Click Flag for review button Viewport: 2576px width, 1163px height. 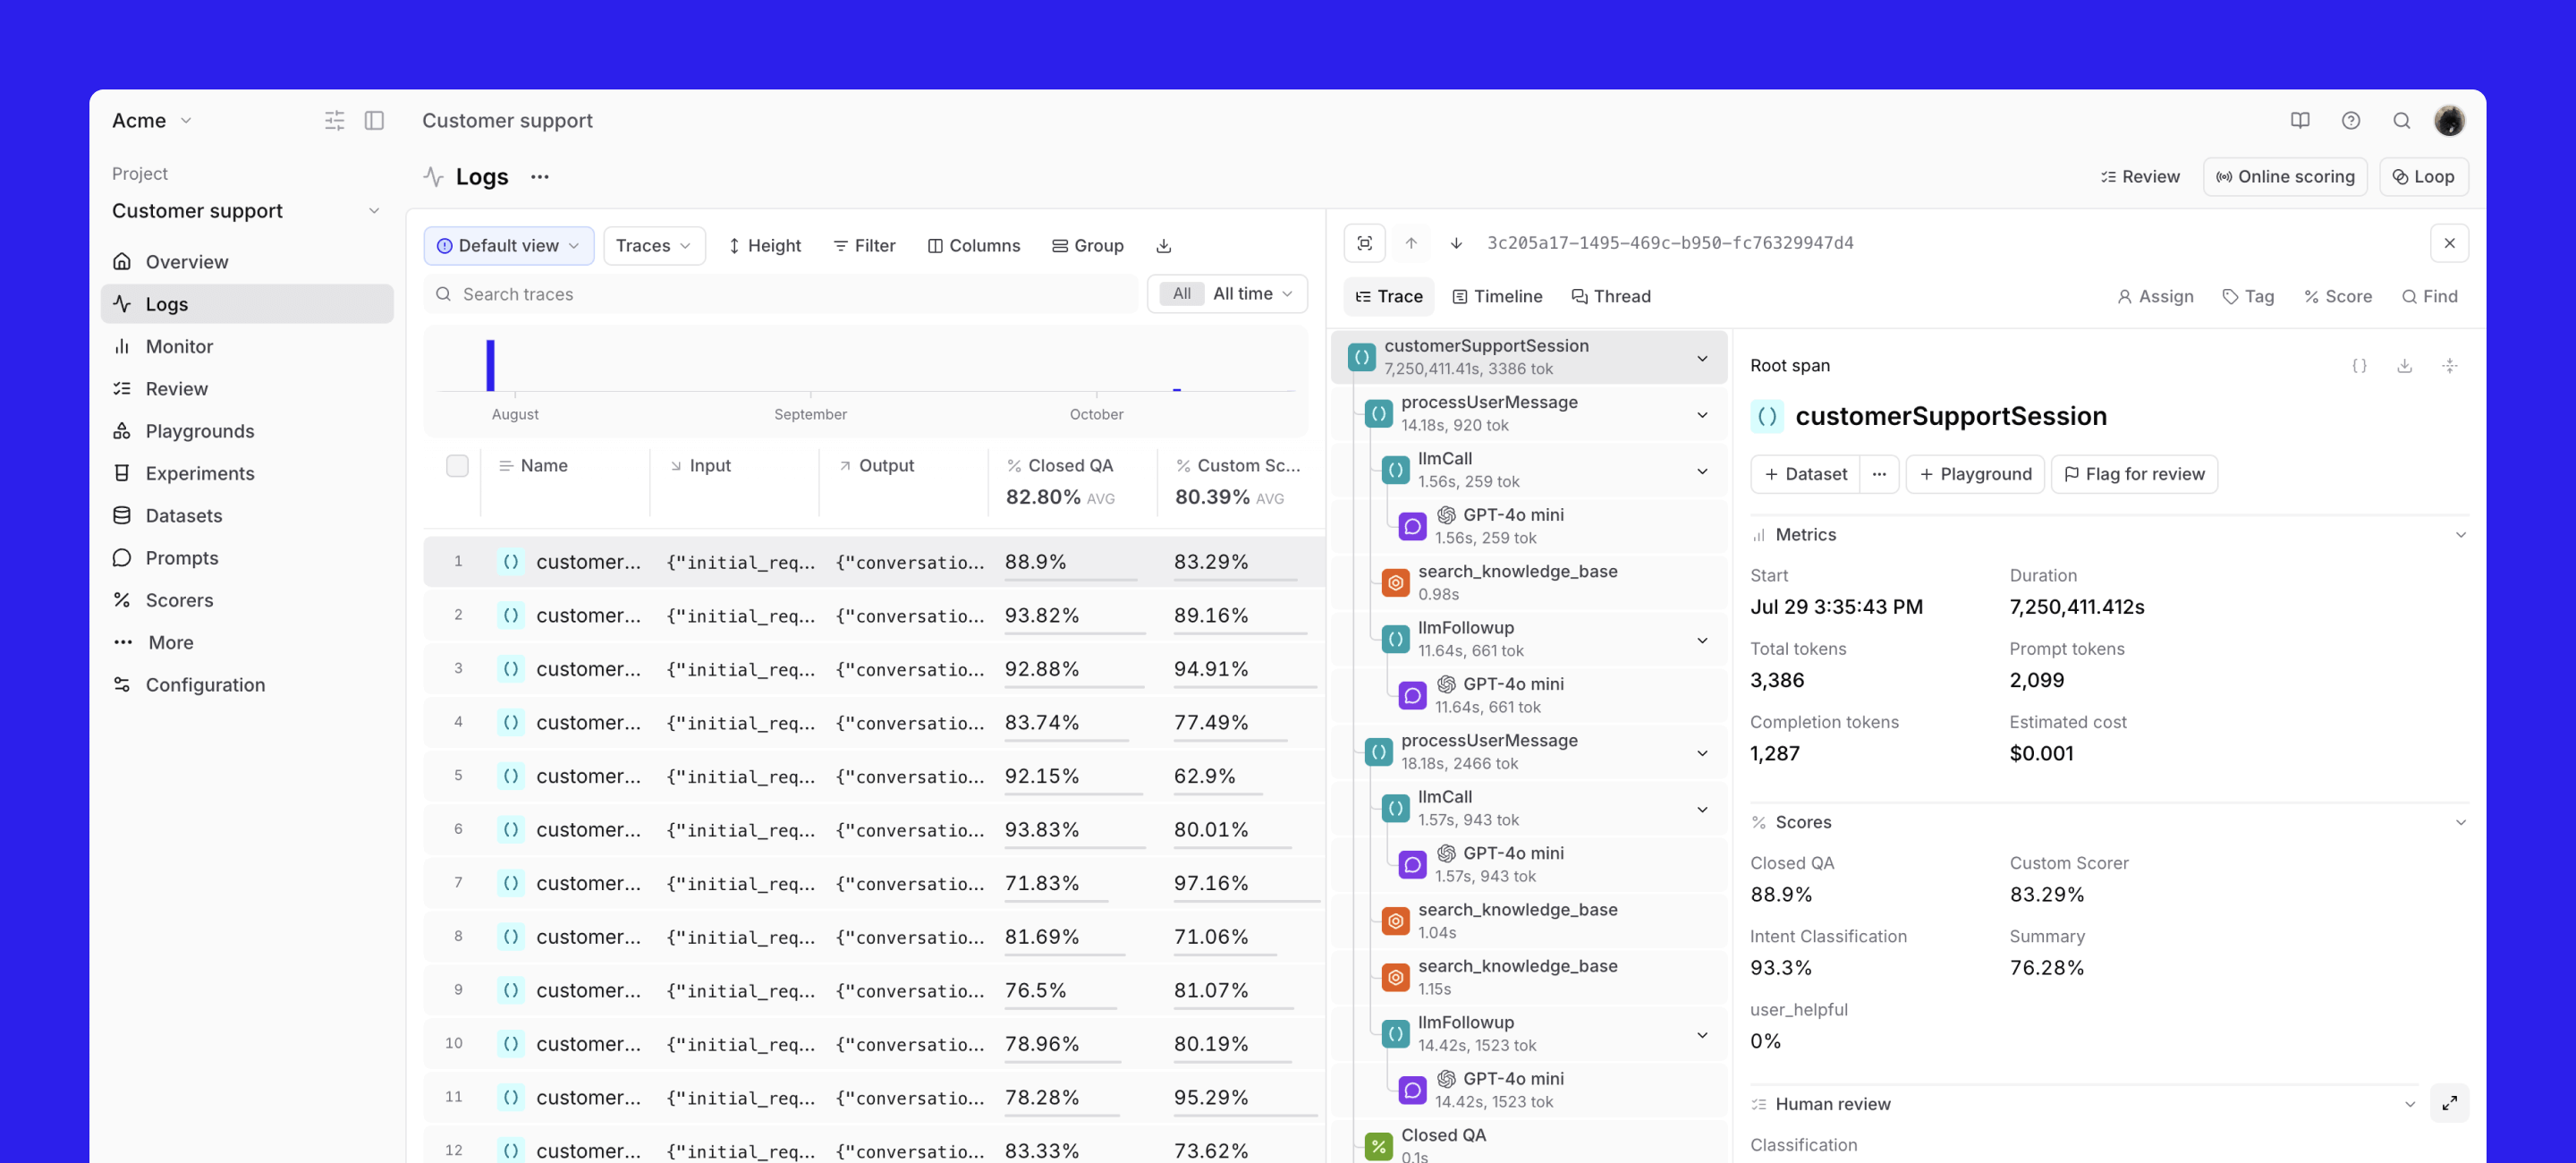(x=2134, y=474)
